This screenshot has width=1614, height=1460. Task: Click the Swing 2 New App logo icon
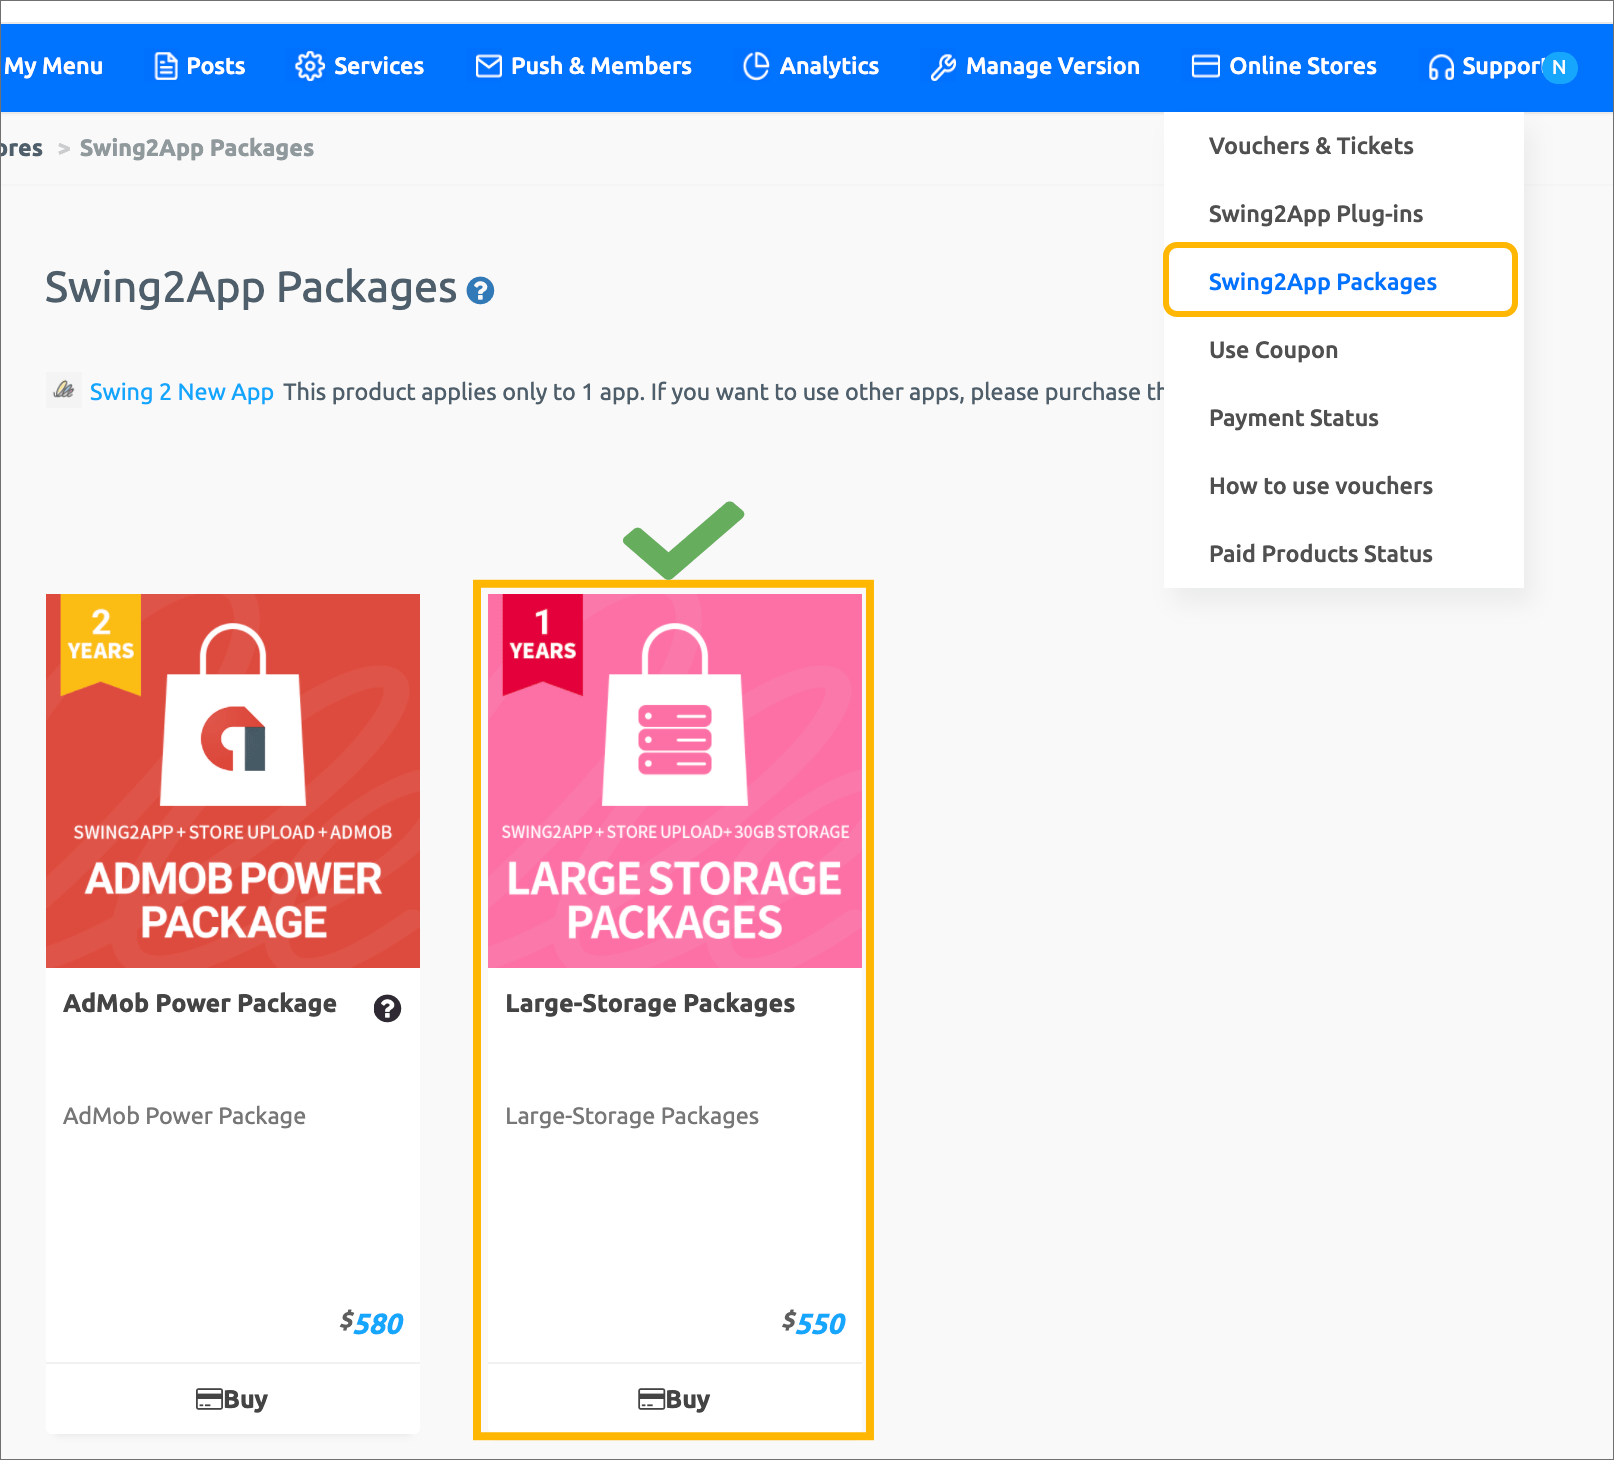point(64,390)
